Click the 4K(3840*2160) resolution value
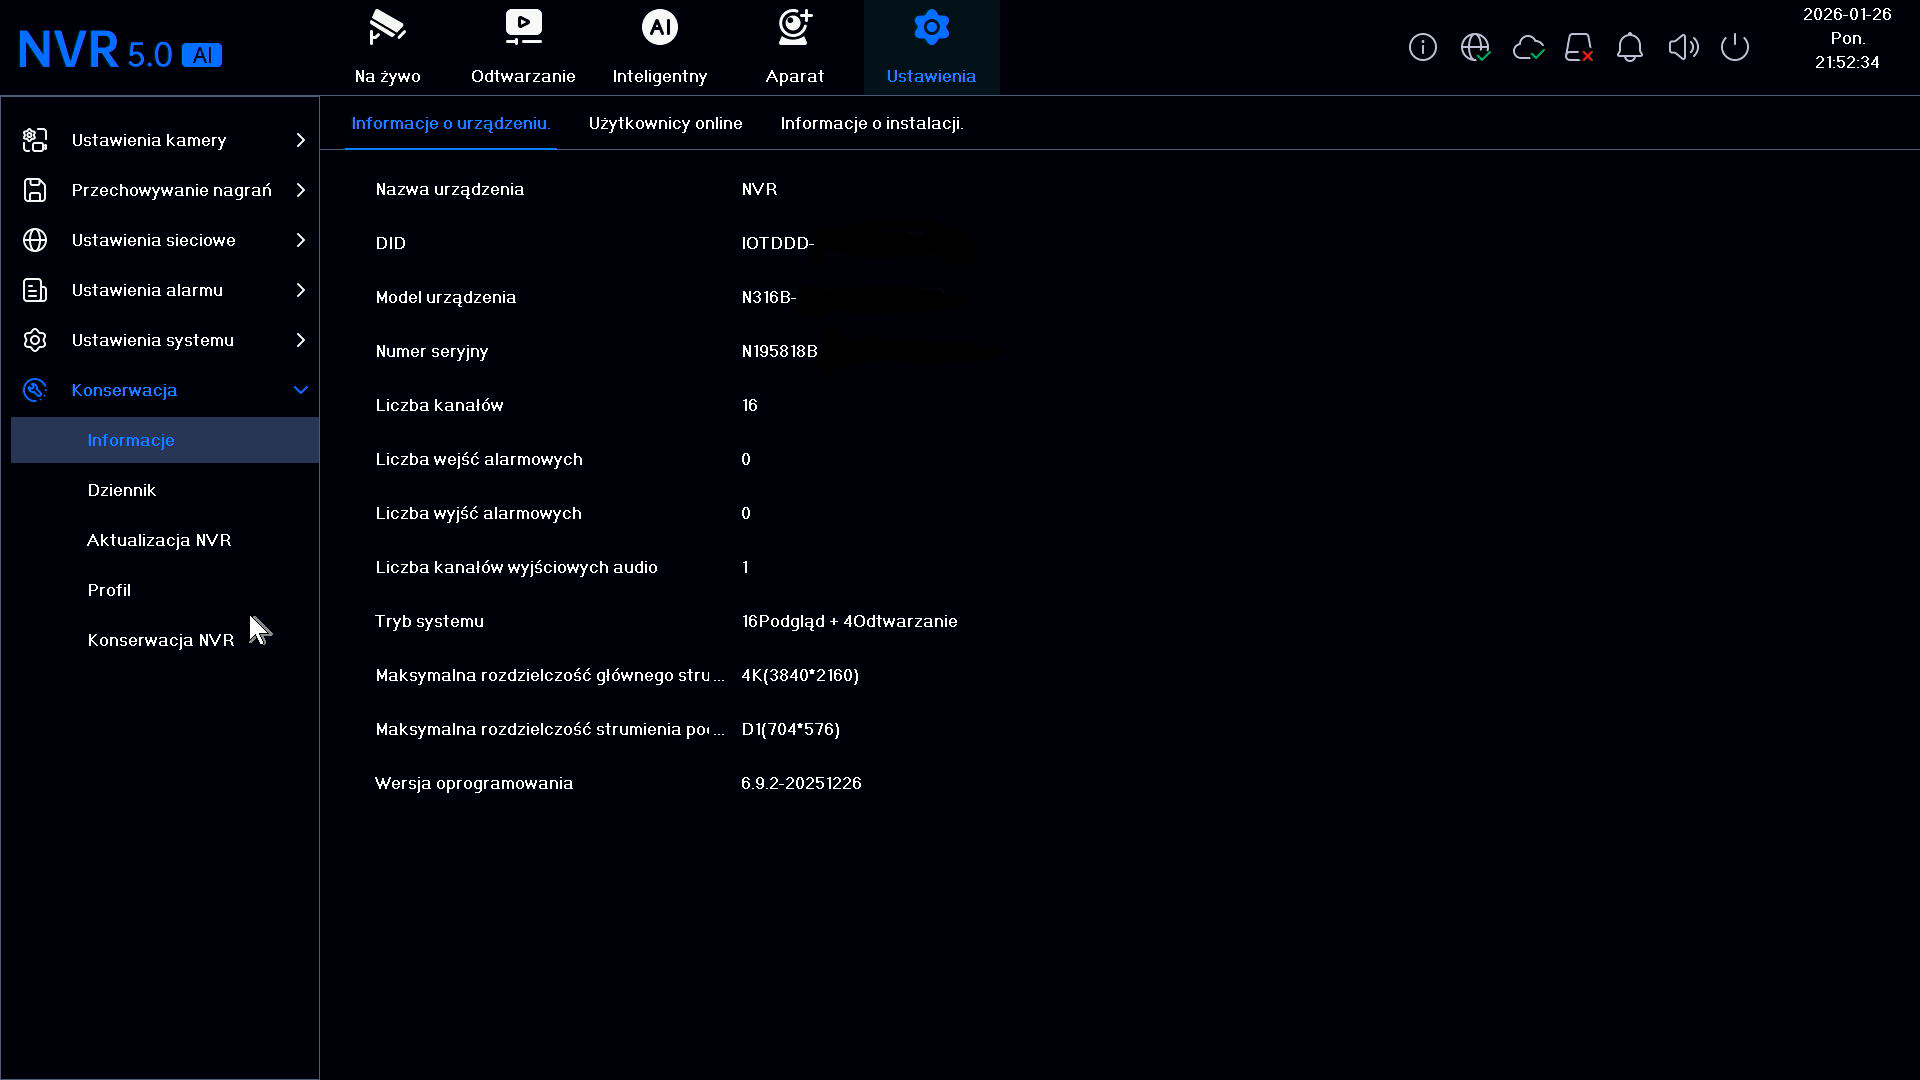 [x=800, y=675]
